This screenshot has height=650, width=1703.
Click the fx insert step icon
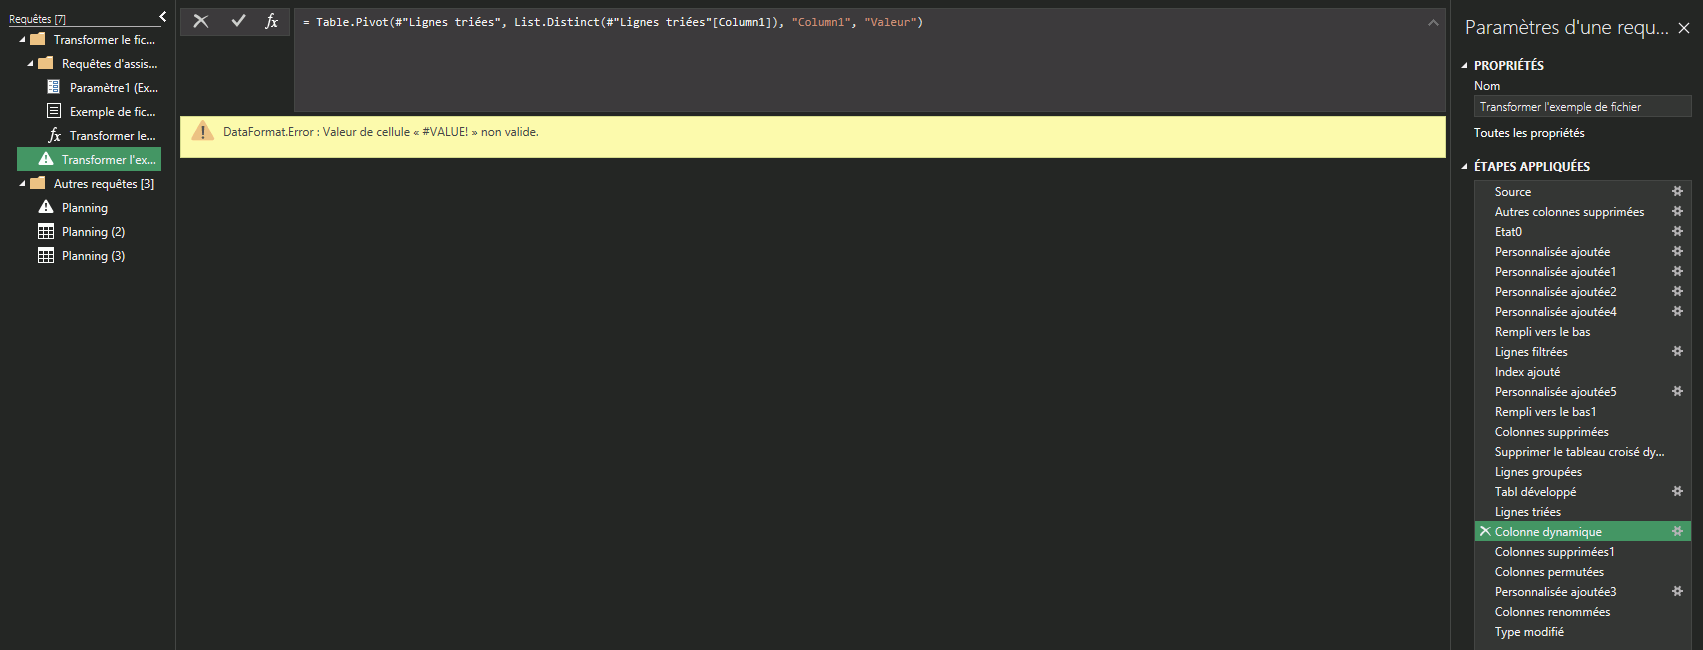tap(271, 21)
